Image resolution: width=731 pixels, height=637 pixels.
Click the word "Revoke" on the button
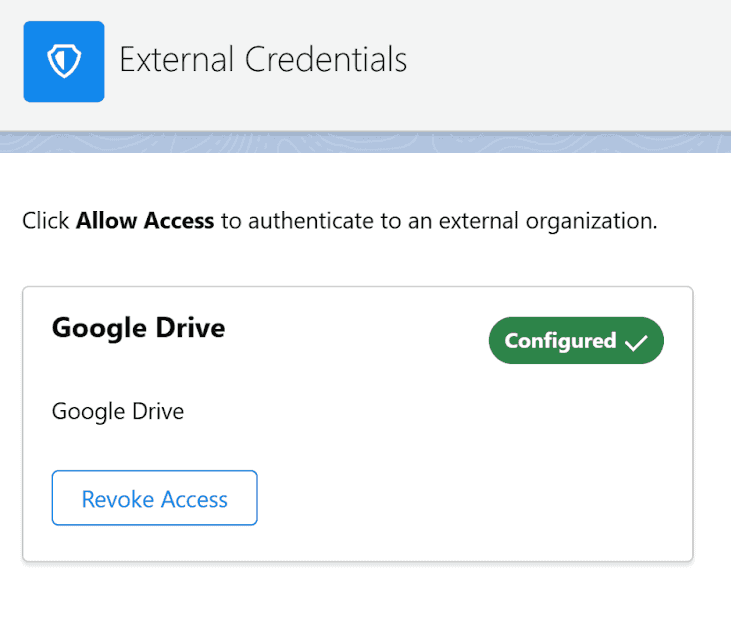[117, 499]
